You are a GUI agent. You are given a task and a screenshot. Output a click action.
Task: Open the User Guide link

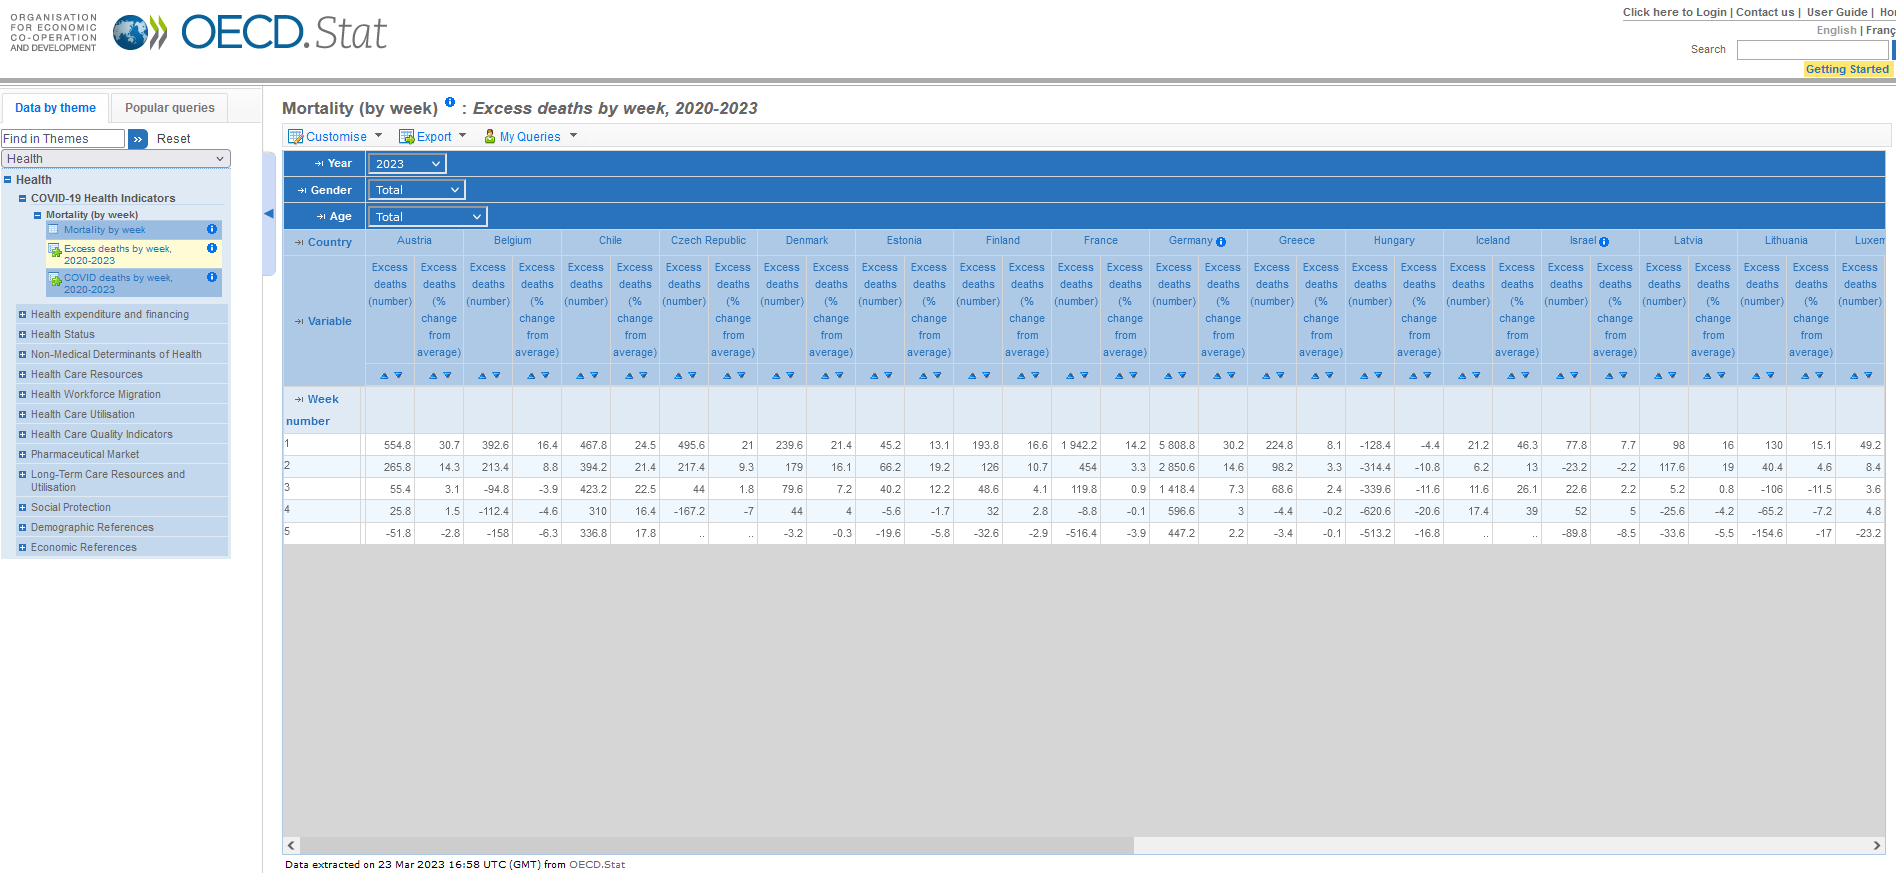(x=1837, y=12)
